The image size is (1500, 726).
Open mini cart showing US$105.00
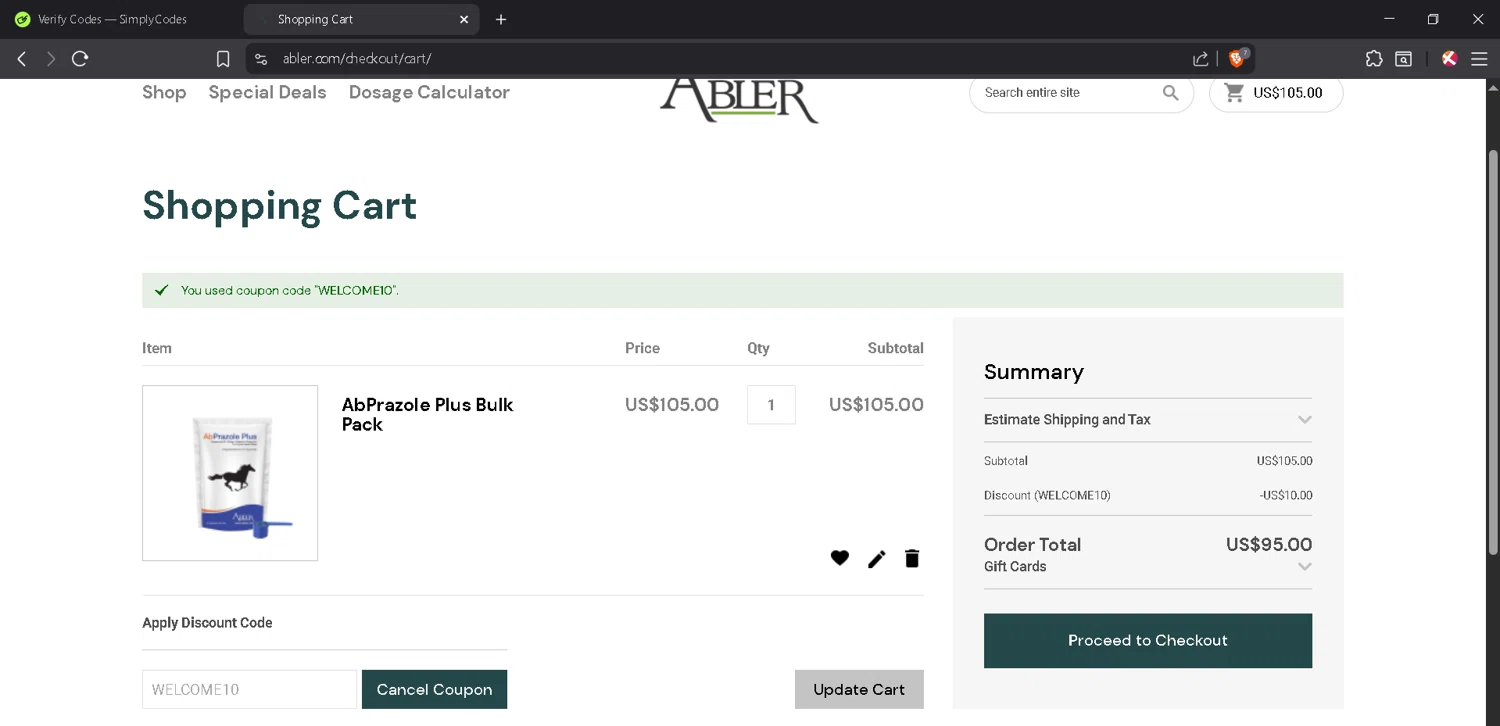pyautogui.click(x=1275, y=93)
